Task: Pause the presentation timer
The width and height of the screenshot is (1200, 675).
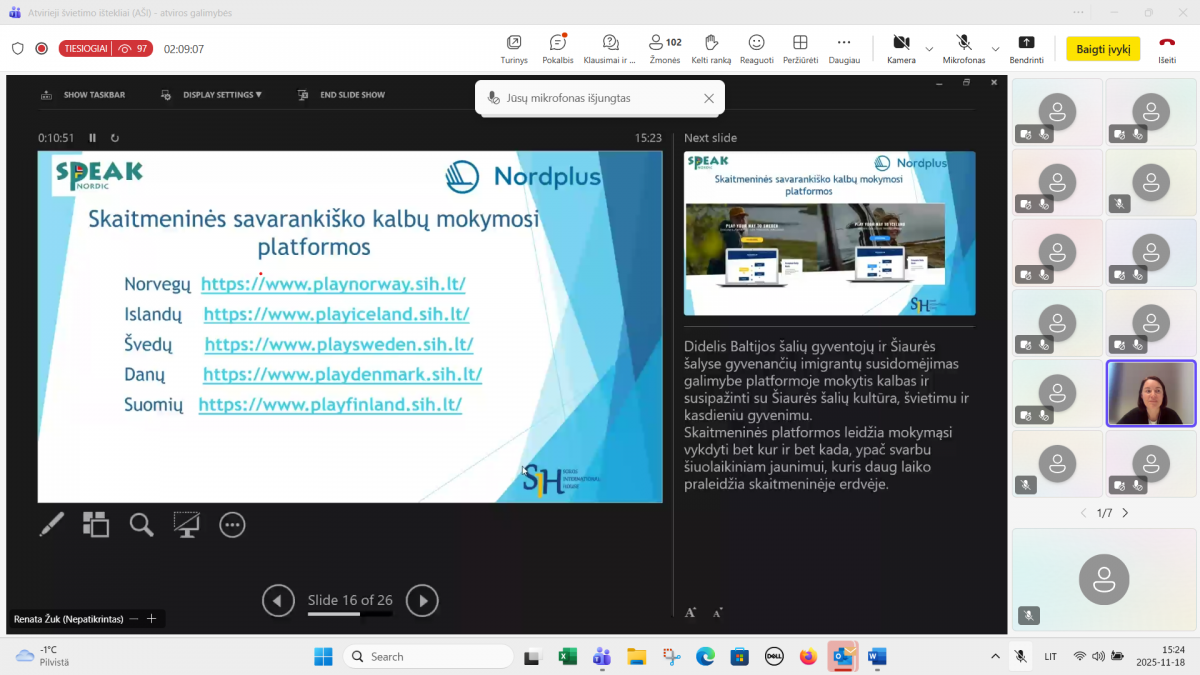Action: point(93,138)
